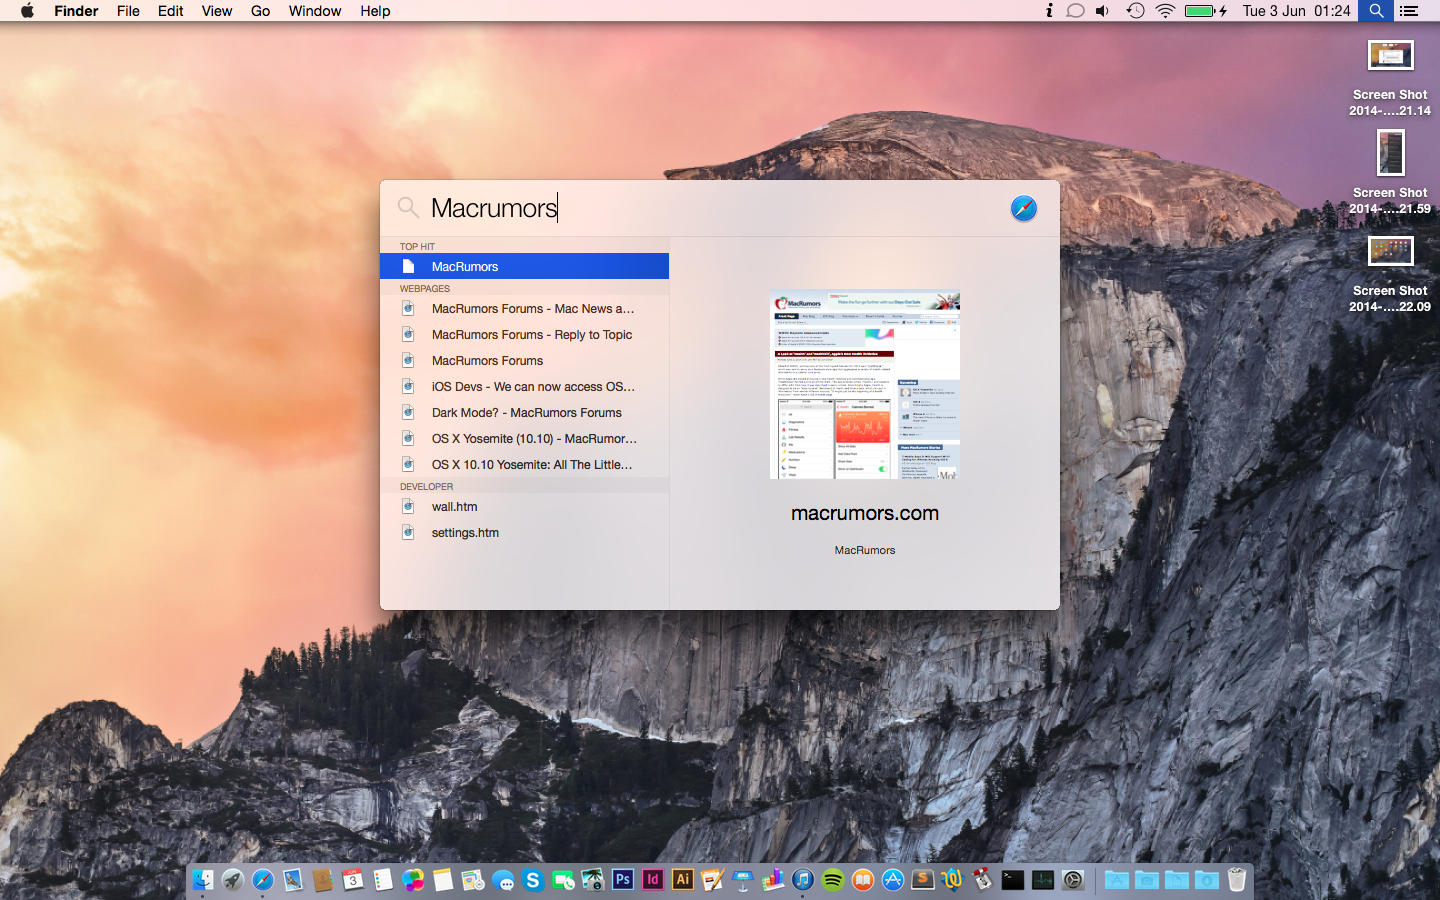Select the 'Screen Shot 2014-….21.59' desktop file
1440x900 pixels.
(x=1390, y=172)
